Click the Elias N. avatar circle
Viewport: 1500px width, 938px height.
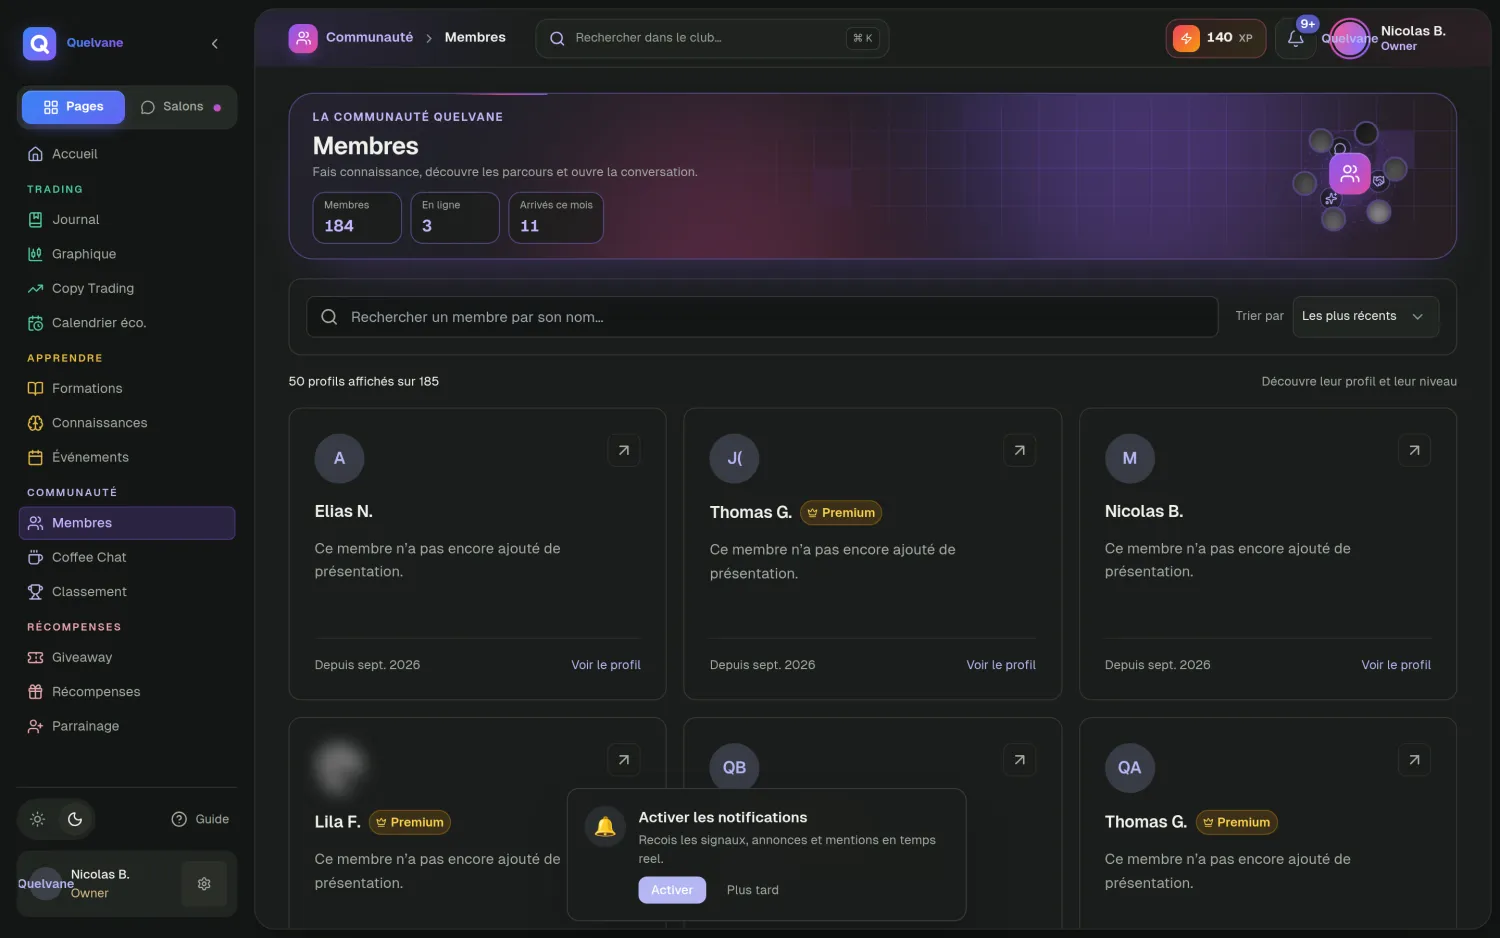point(340,458)
